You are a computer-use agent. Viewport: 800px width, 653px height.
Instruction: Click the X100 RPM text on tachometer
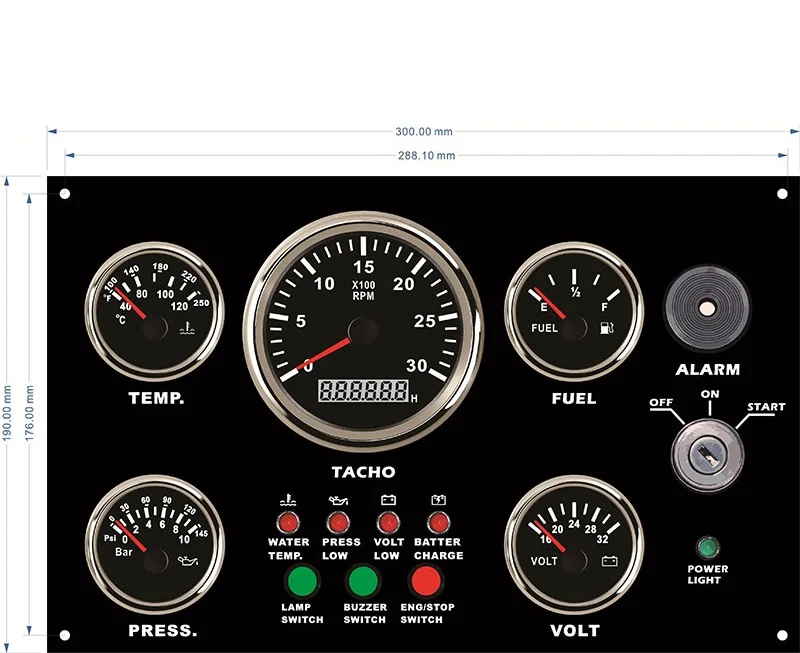(x=363, y=291)
